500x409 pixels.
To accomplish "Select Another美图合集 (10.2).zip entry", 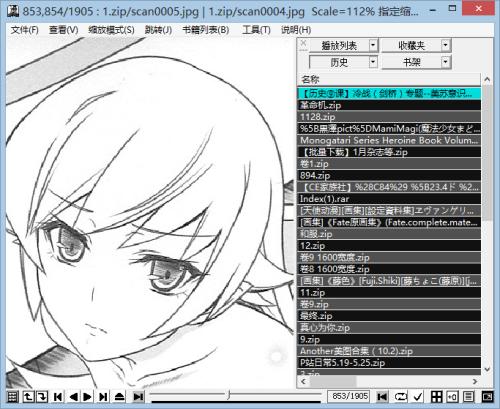I will point(389,351).
